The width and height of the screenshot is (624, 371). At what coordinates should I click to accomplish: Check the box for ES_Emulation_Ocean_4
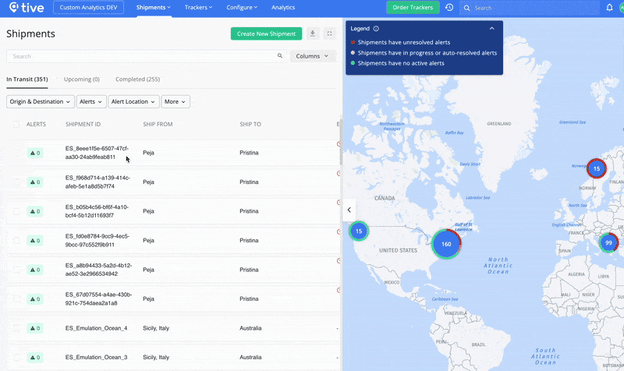[x=16, y=328]
